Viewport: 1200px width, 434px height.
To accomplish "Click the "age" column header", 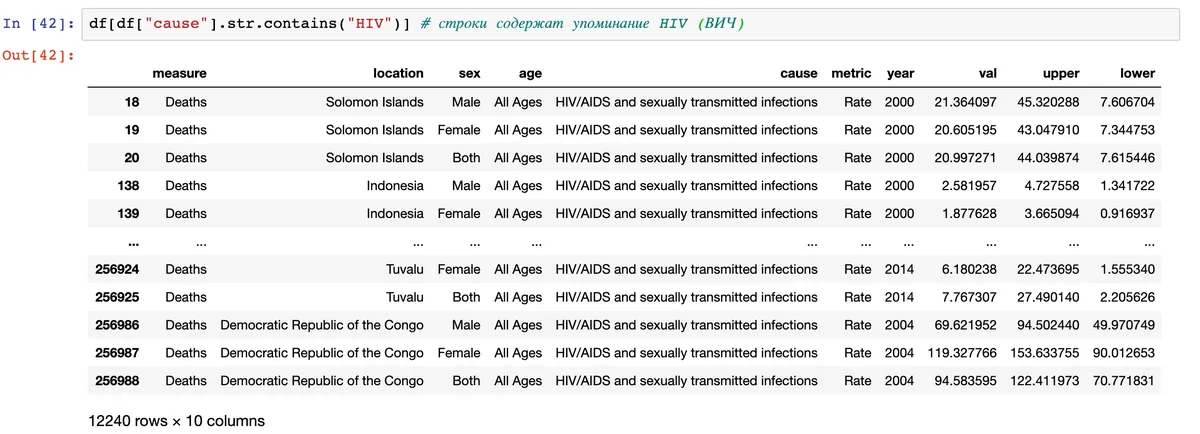I will pos(530,73).
